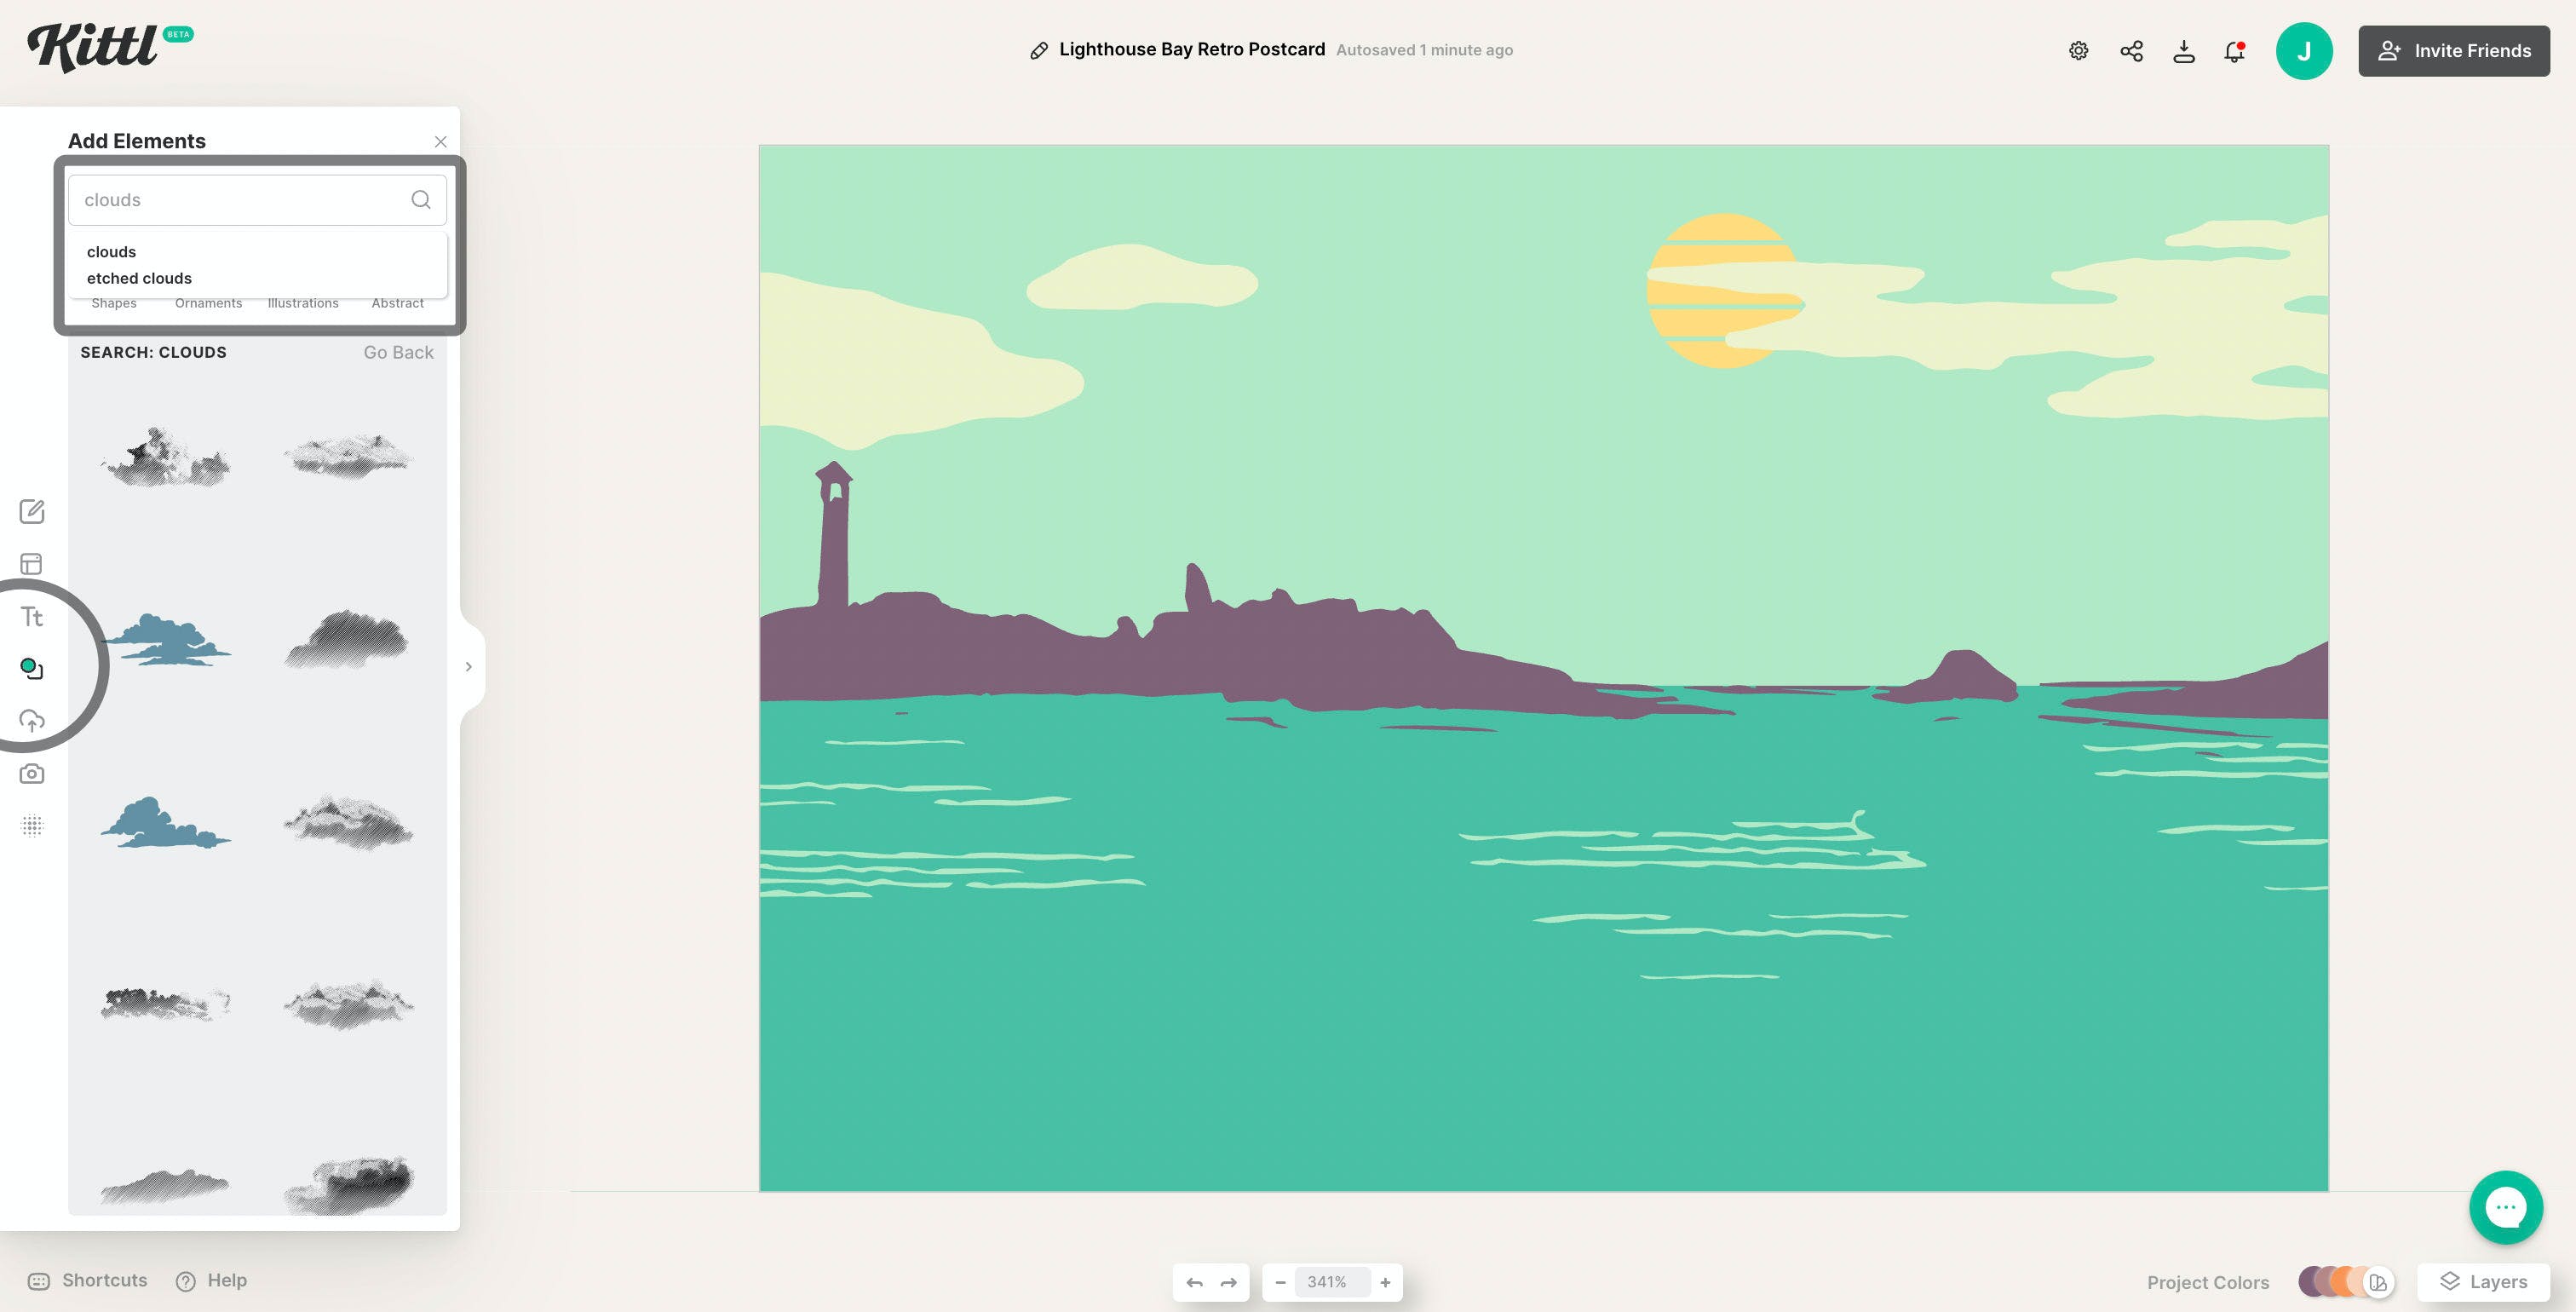Open the chat support bubble
The image size is (2576, 1312).
[x=2506, y=1207]
